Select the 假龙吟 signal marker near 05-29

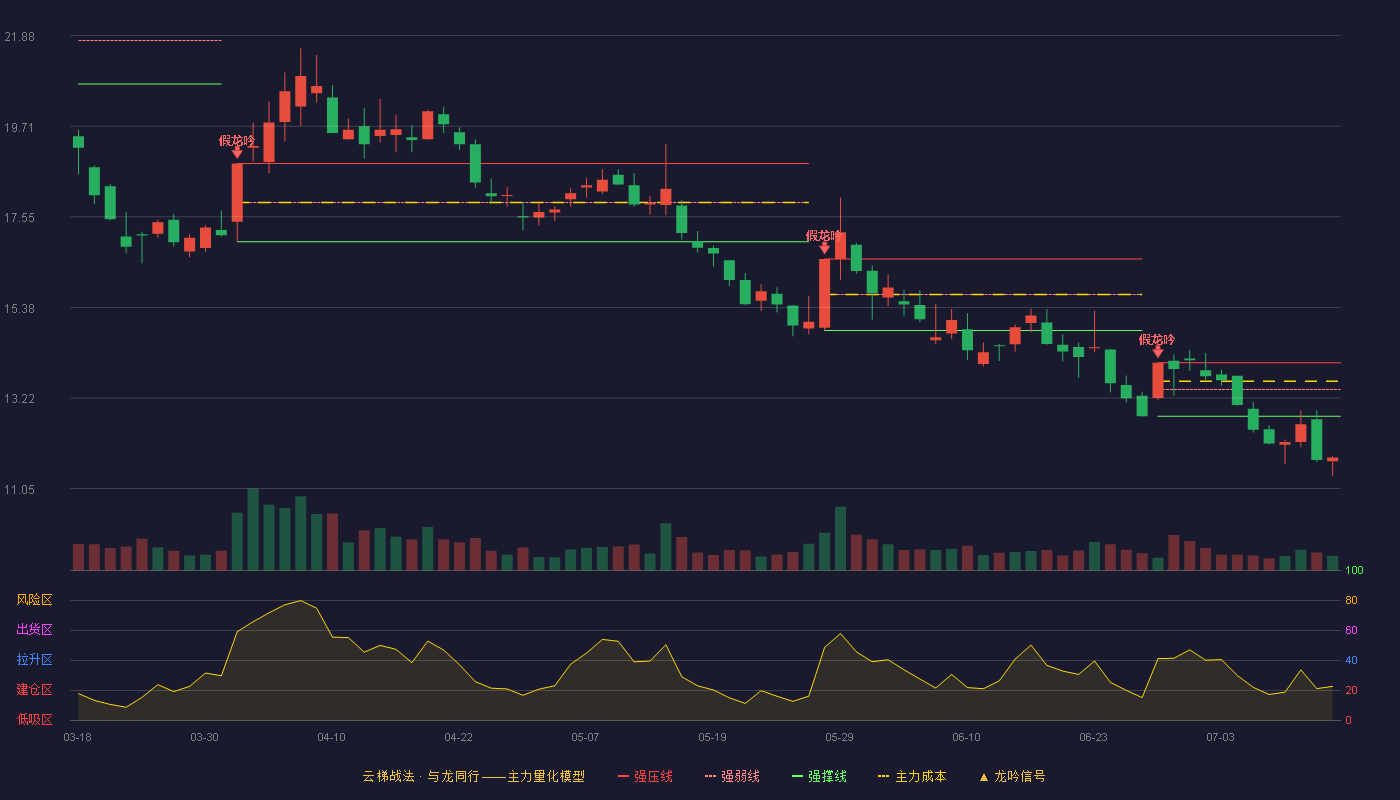pyautogui.click(x=824, y=241)
